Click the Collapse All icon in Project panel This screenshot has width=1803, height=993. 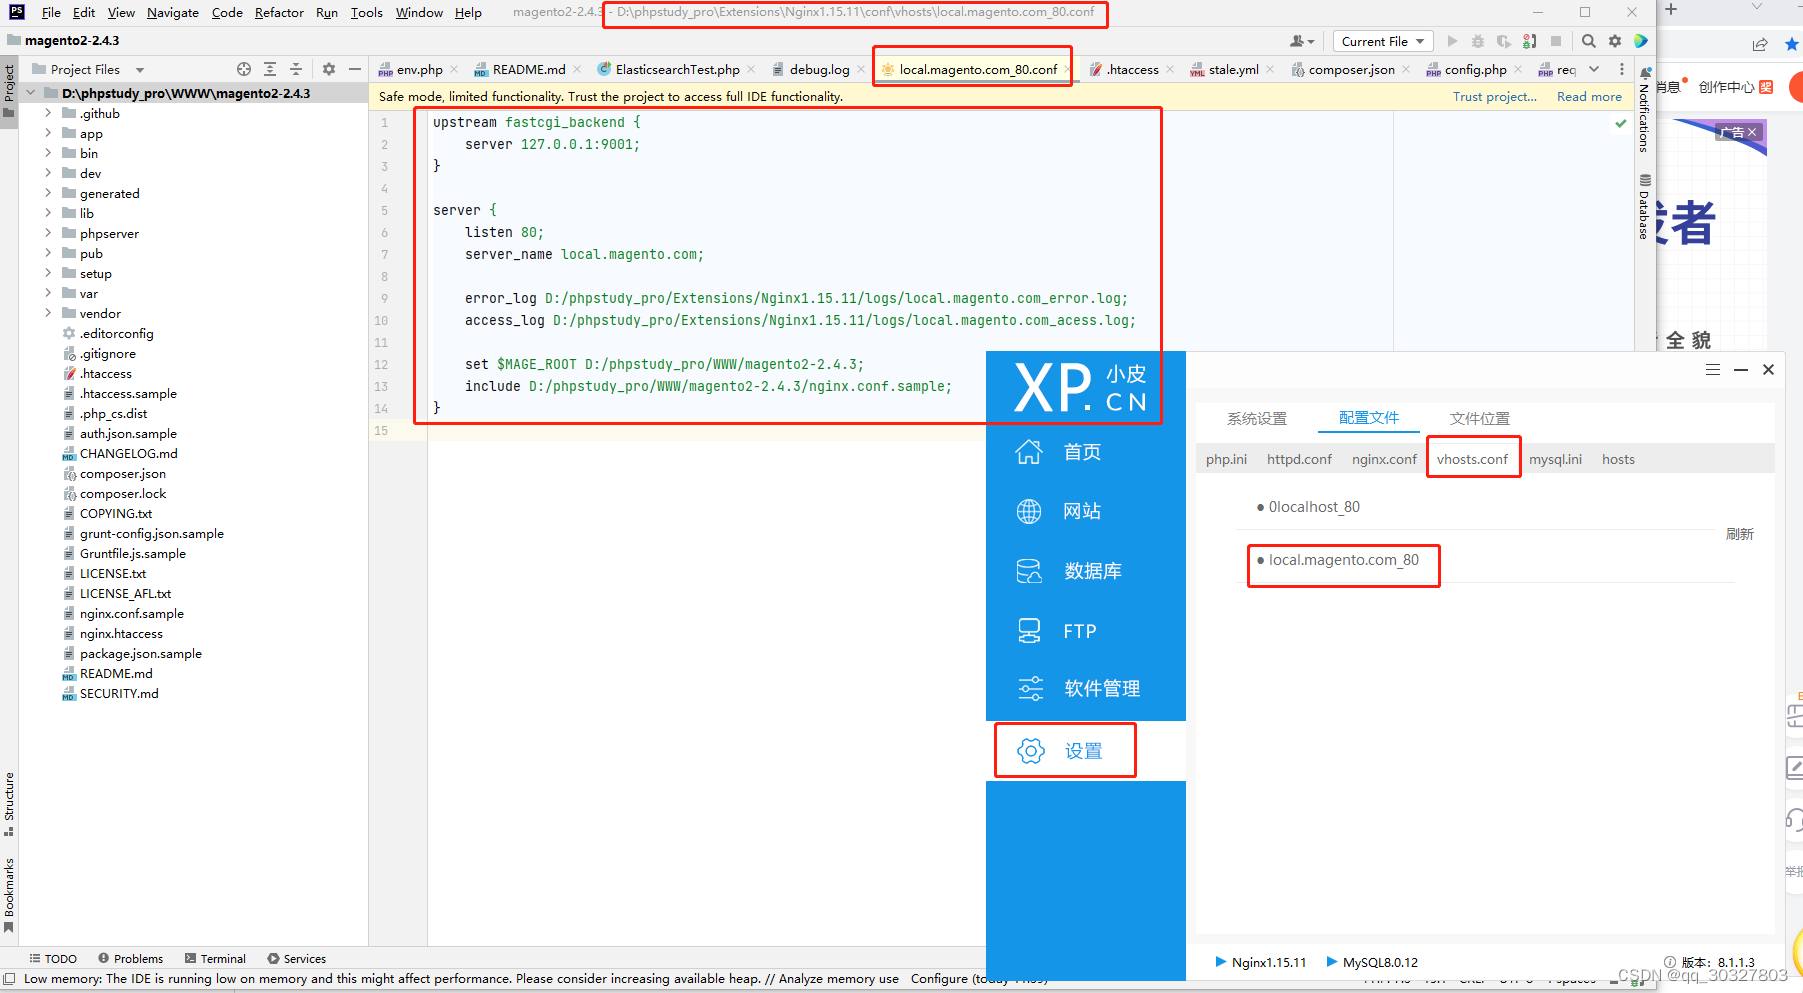(x=296, y=69)
